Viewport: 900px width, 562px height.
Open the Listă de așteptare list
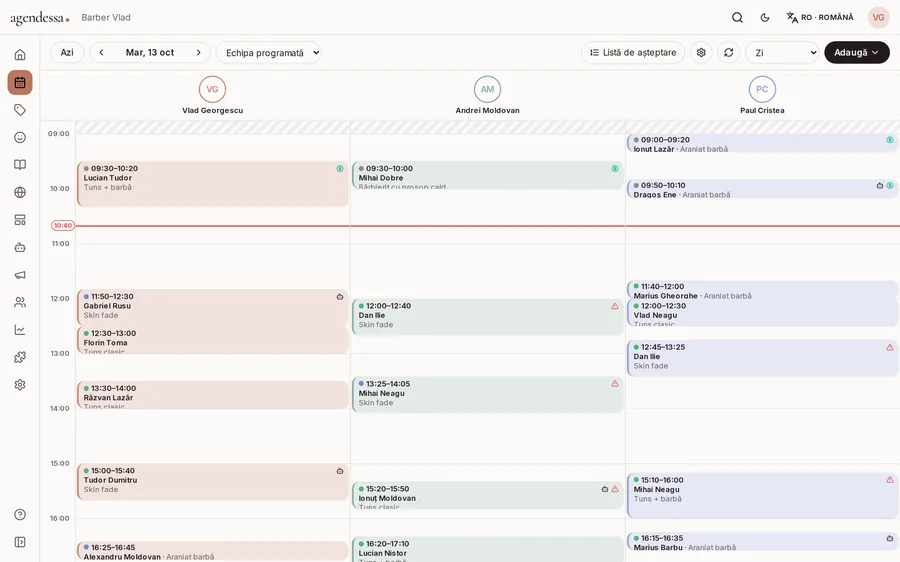click(x=633, y=52)
